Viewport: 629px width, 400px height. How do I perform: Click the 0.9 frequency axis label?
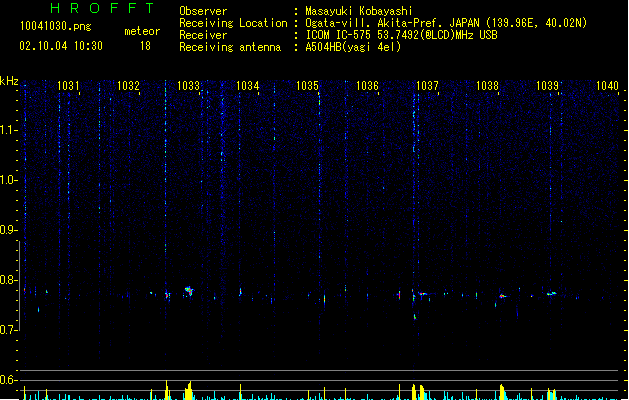point(8,230)
